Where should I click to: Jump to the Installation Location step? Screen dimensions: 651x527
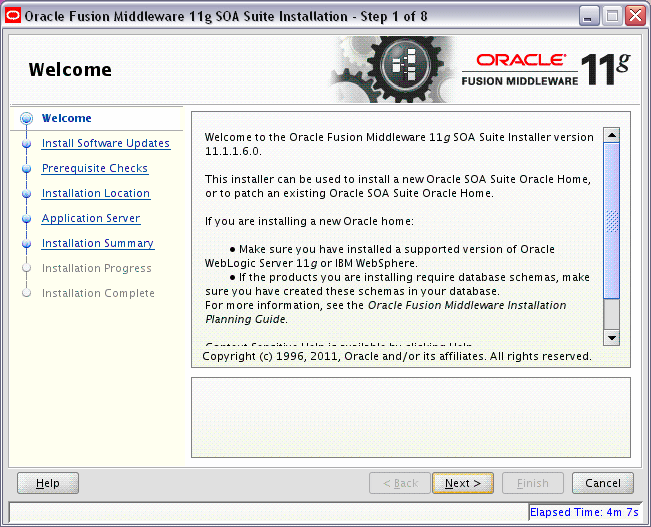coord(96,193)
